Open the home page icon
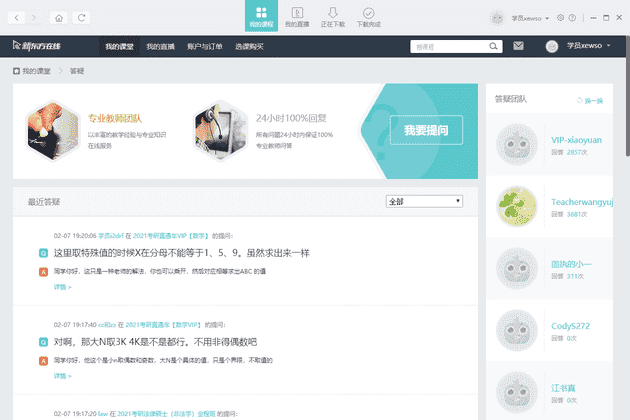 [59, 18]
